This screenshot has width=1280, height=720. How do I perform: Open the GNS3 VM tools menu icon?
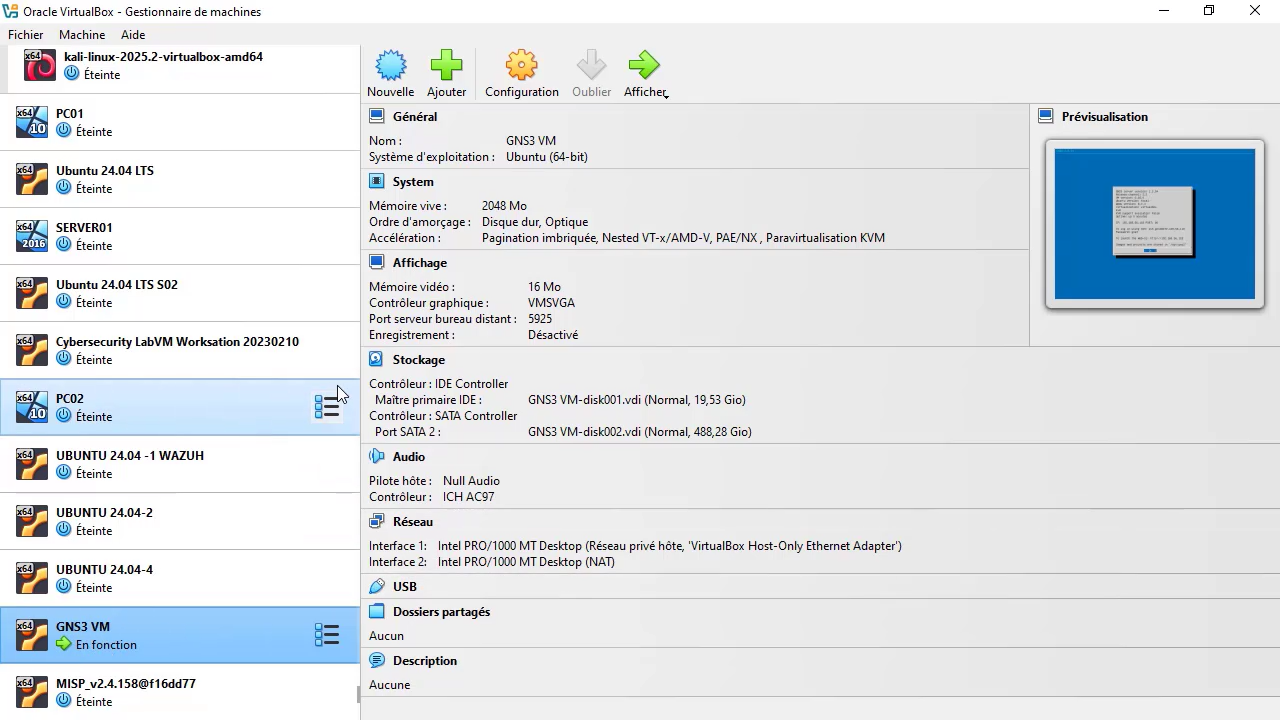[327, 635]
